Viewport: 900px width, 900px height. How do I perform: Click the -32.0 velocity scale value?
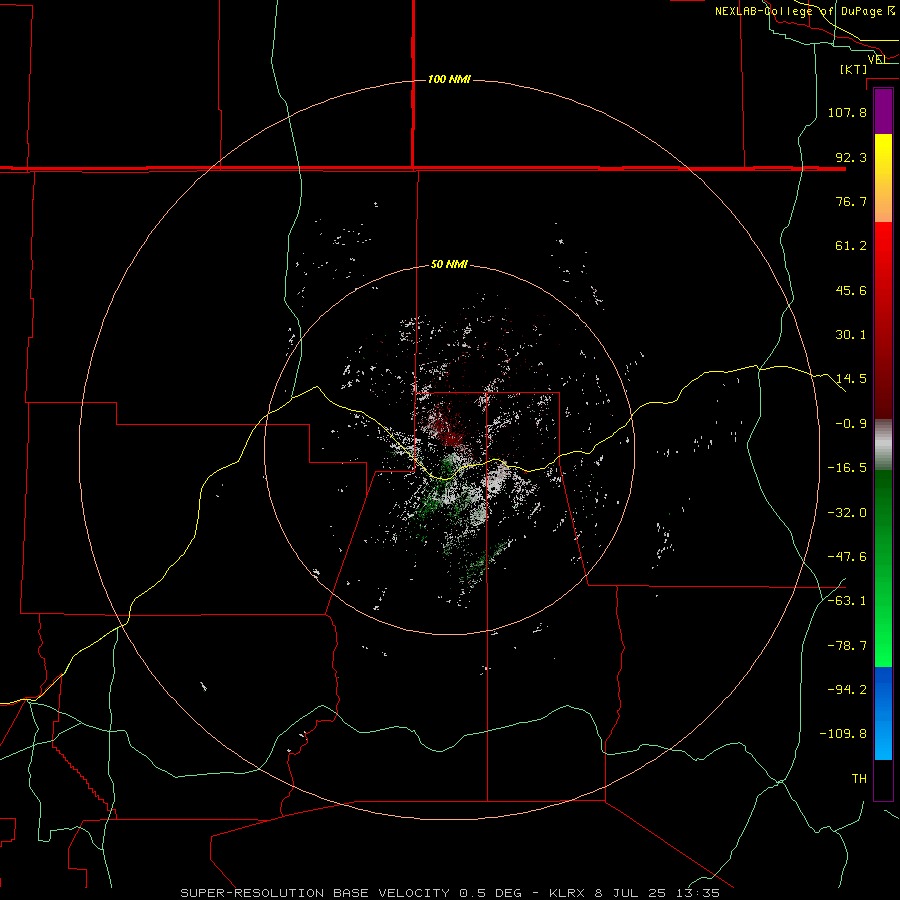click(x=847, y=513)
